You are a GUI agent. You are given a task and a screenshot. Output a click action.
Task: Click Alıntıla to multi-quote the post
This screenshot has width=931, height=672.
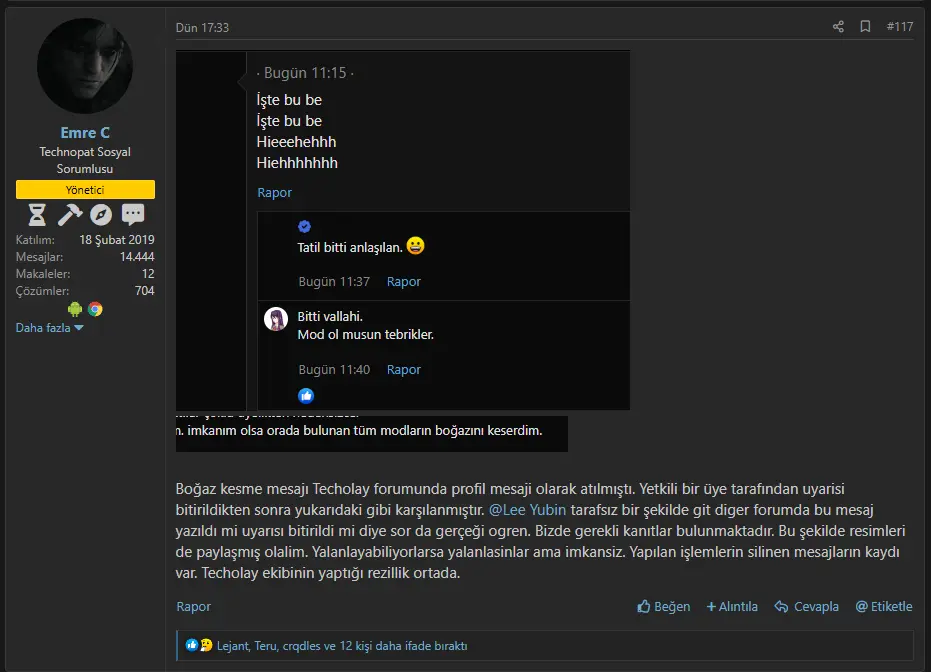[732, 607]
